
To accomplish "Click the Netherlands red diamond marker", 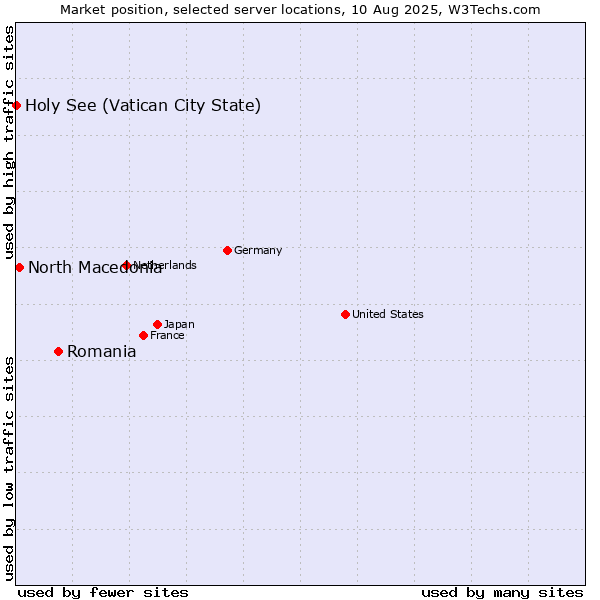I will tap(127, 265).
